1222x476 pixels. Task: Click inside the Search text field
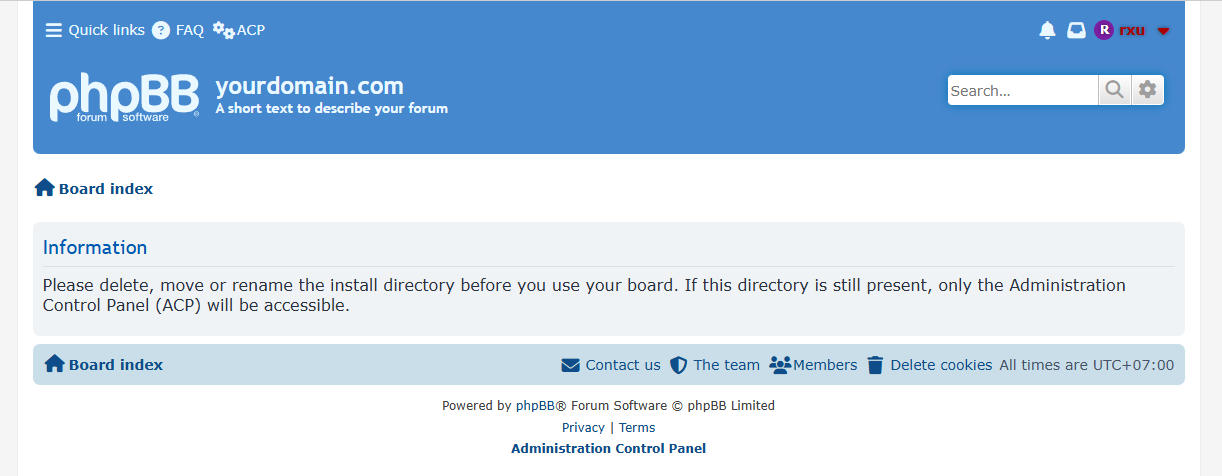point(1022,90)
